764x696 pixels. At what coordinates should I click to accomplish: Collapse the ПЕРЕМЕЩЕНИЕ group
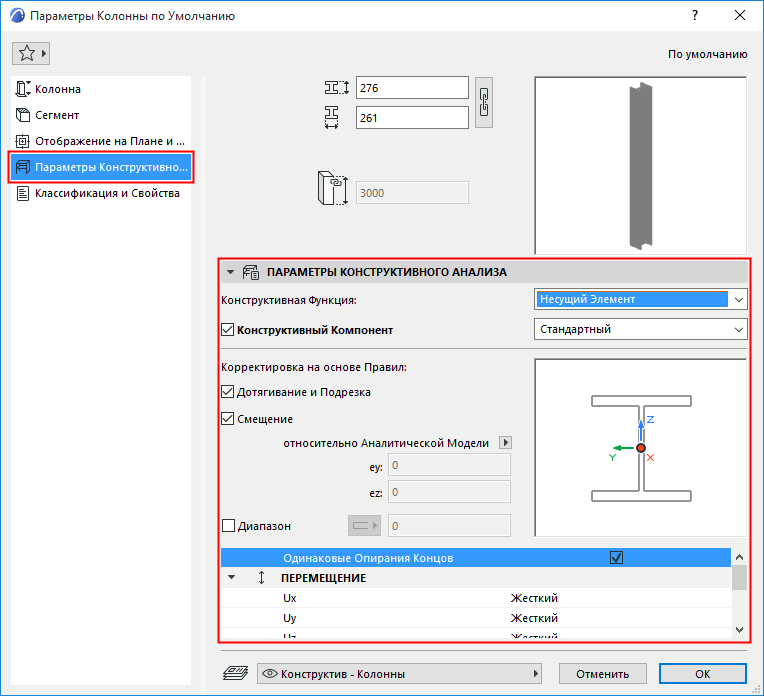click(232, 577)
